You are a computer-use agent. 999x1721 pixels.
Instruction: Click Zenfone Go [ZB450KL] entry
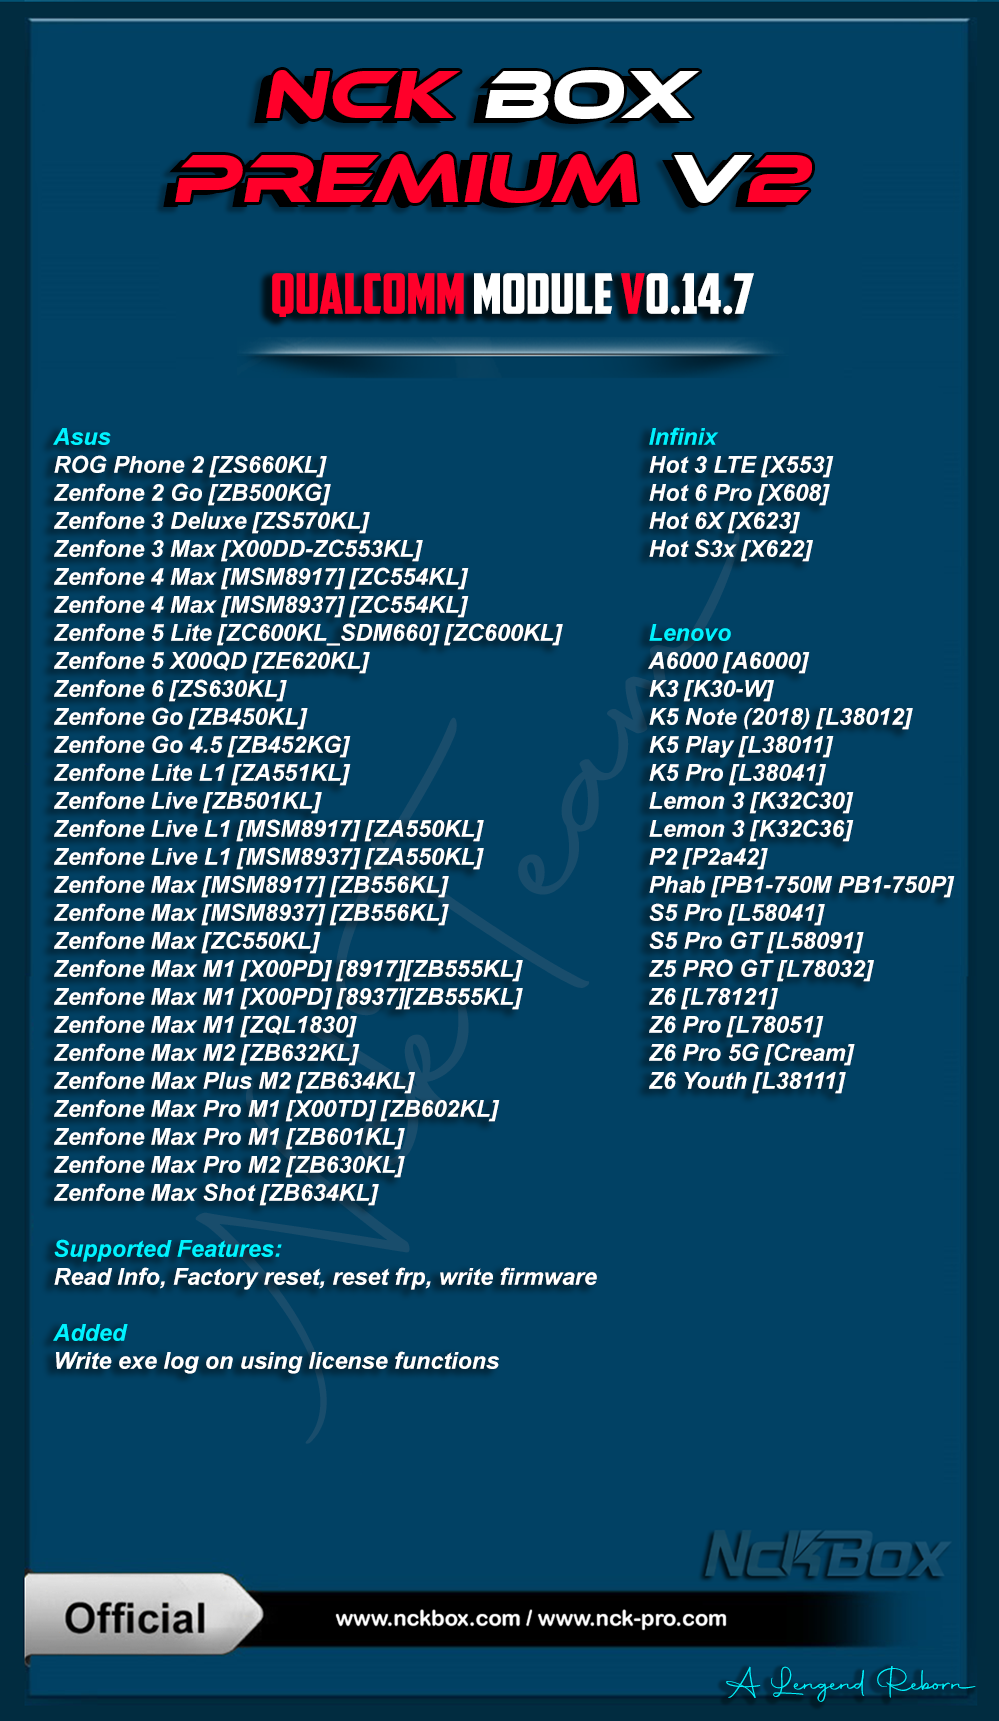pos(181,717)
